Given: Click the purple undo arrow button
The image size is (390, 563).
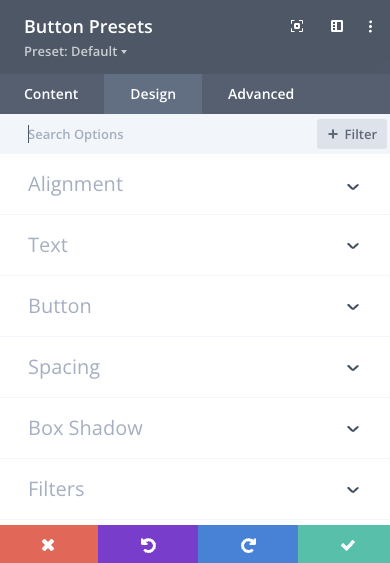Looking at the screenshot, I should [148, 544].
